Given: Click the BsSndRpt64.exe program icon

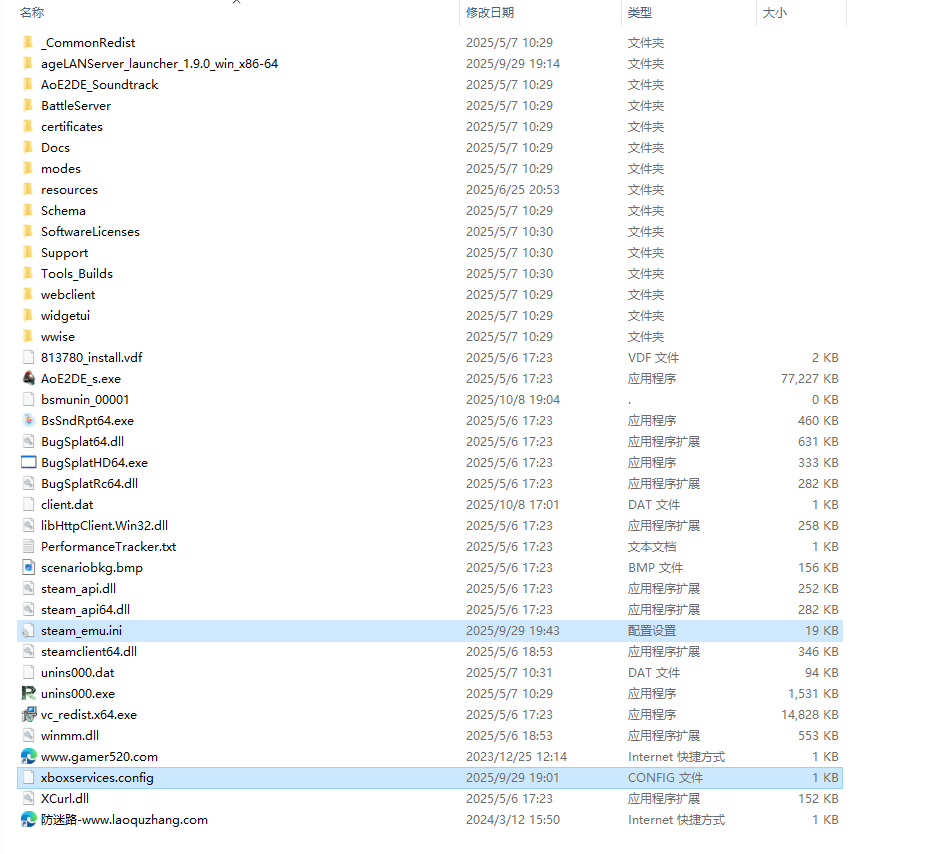Looking at the screenshot, I should (x=28, y=420).
